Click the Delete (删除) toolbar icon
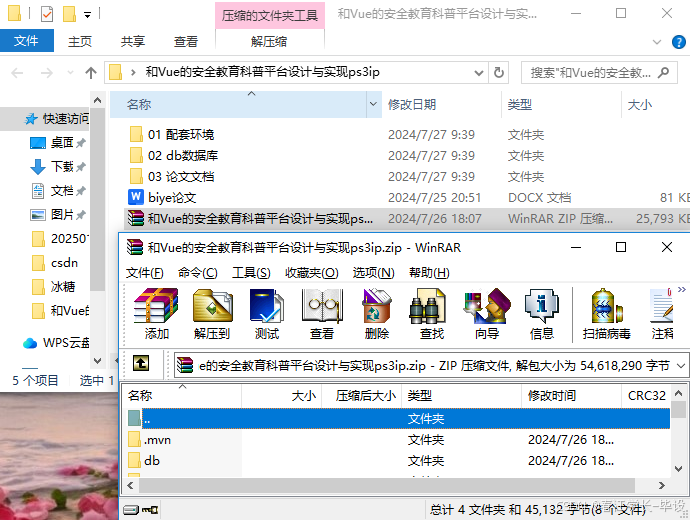This screenshot has width=690, height=520. pos(377,313)
